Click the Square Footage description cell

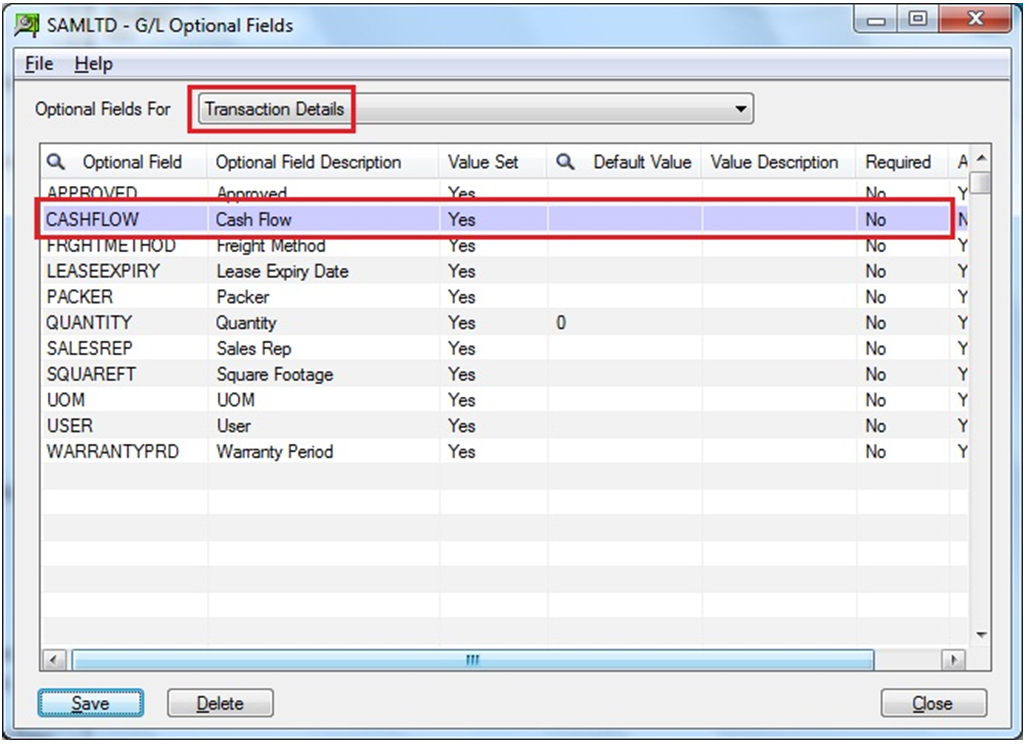tap(323, 374)
